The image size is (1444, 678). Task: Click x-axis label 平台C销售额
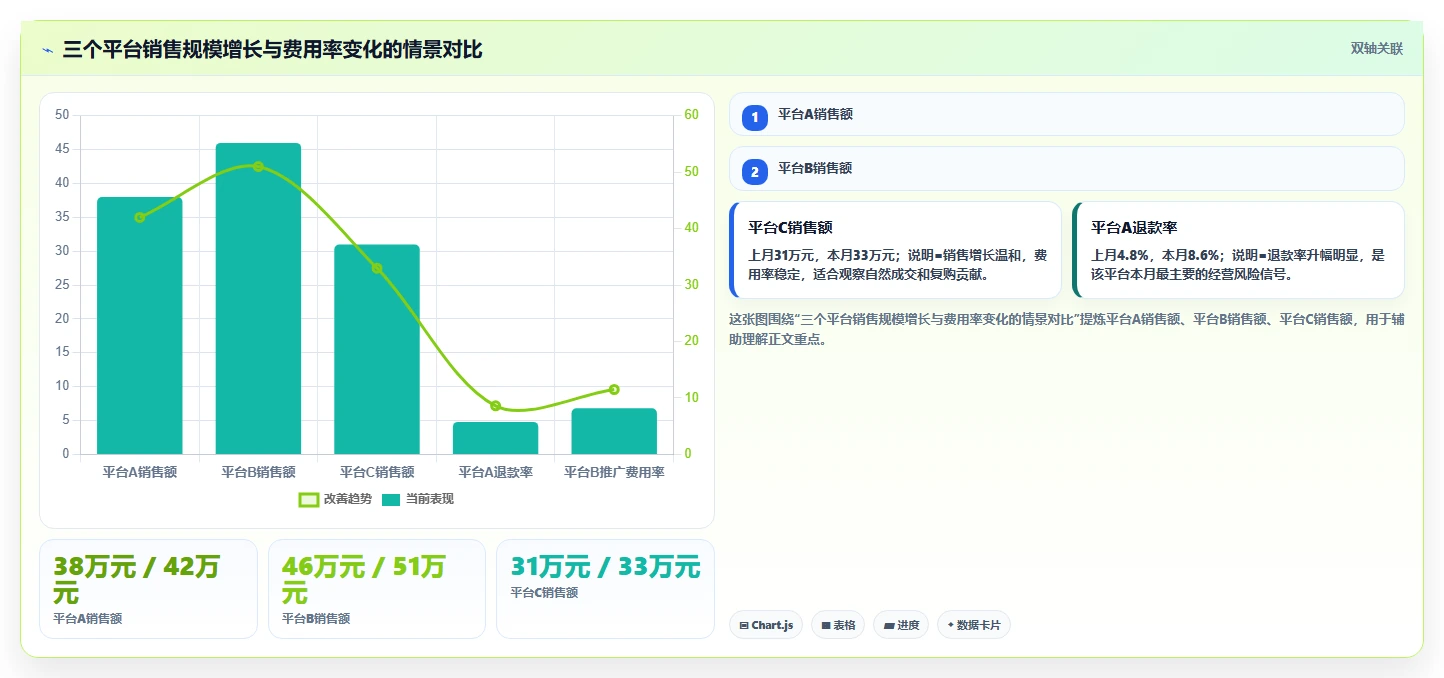pyautogui.click(x=377, y=472)
